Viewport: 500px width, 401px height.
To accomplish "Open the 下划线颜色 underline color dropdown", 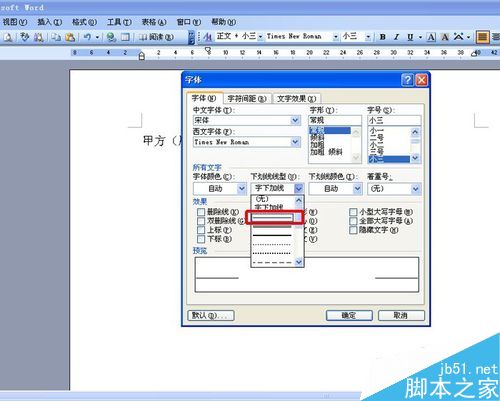I will pos(357,189).
